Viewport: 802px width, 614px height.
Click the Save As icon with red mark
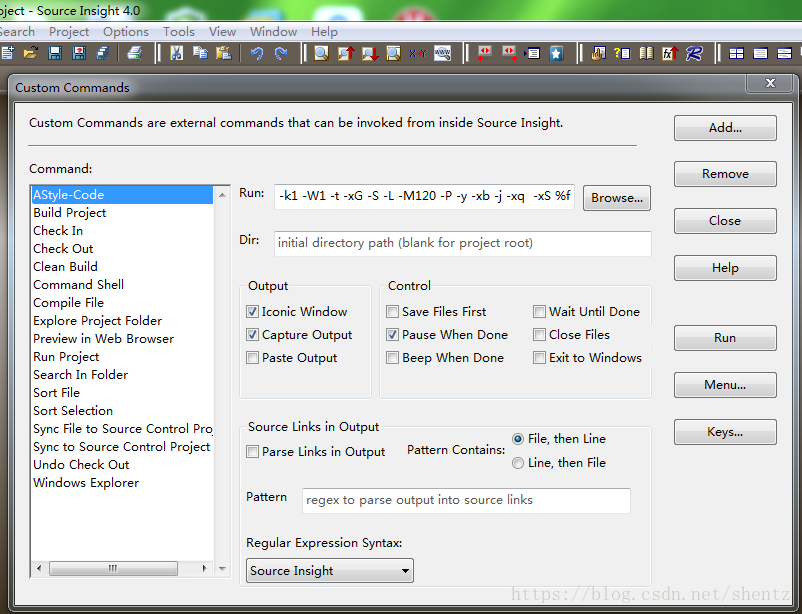[x=79, y=53]
